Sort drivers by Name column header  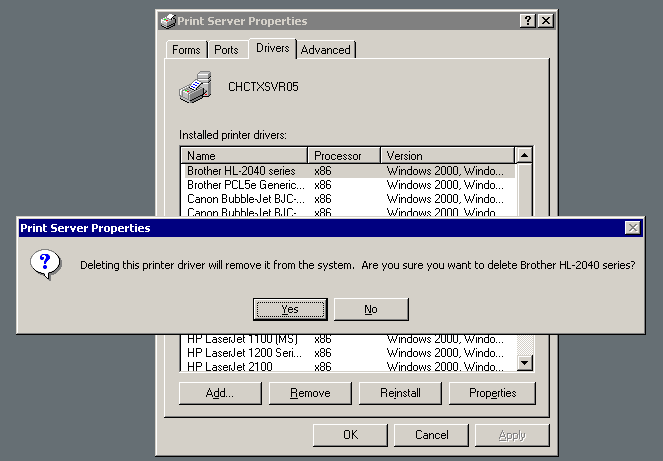point(244,156)
